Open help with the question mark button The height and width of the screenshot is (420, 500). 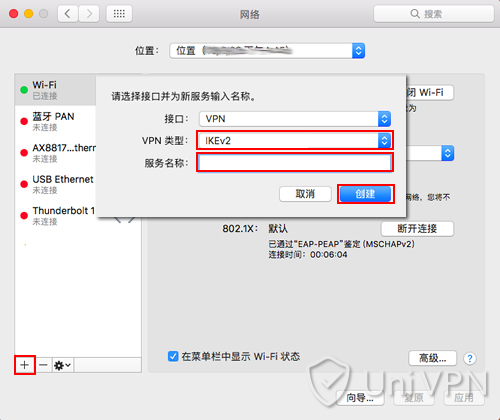470,359
